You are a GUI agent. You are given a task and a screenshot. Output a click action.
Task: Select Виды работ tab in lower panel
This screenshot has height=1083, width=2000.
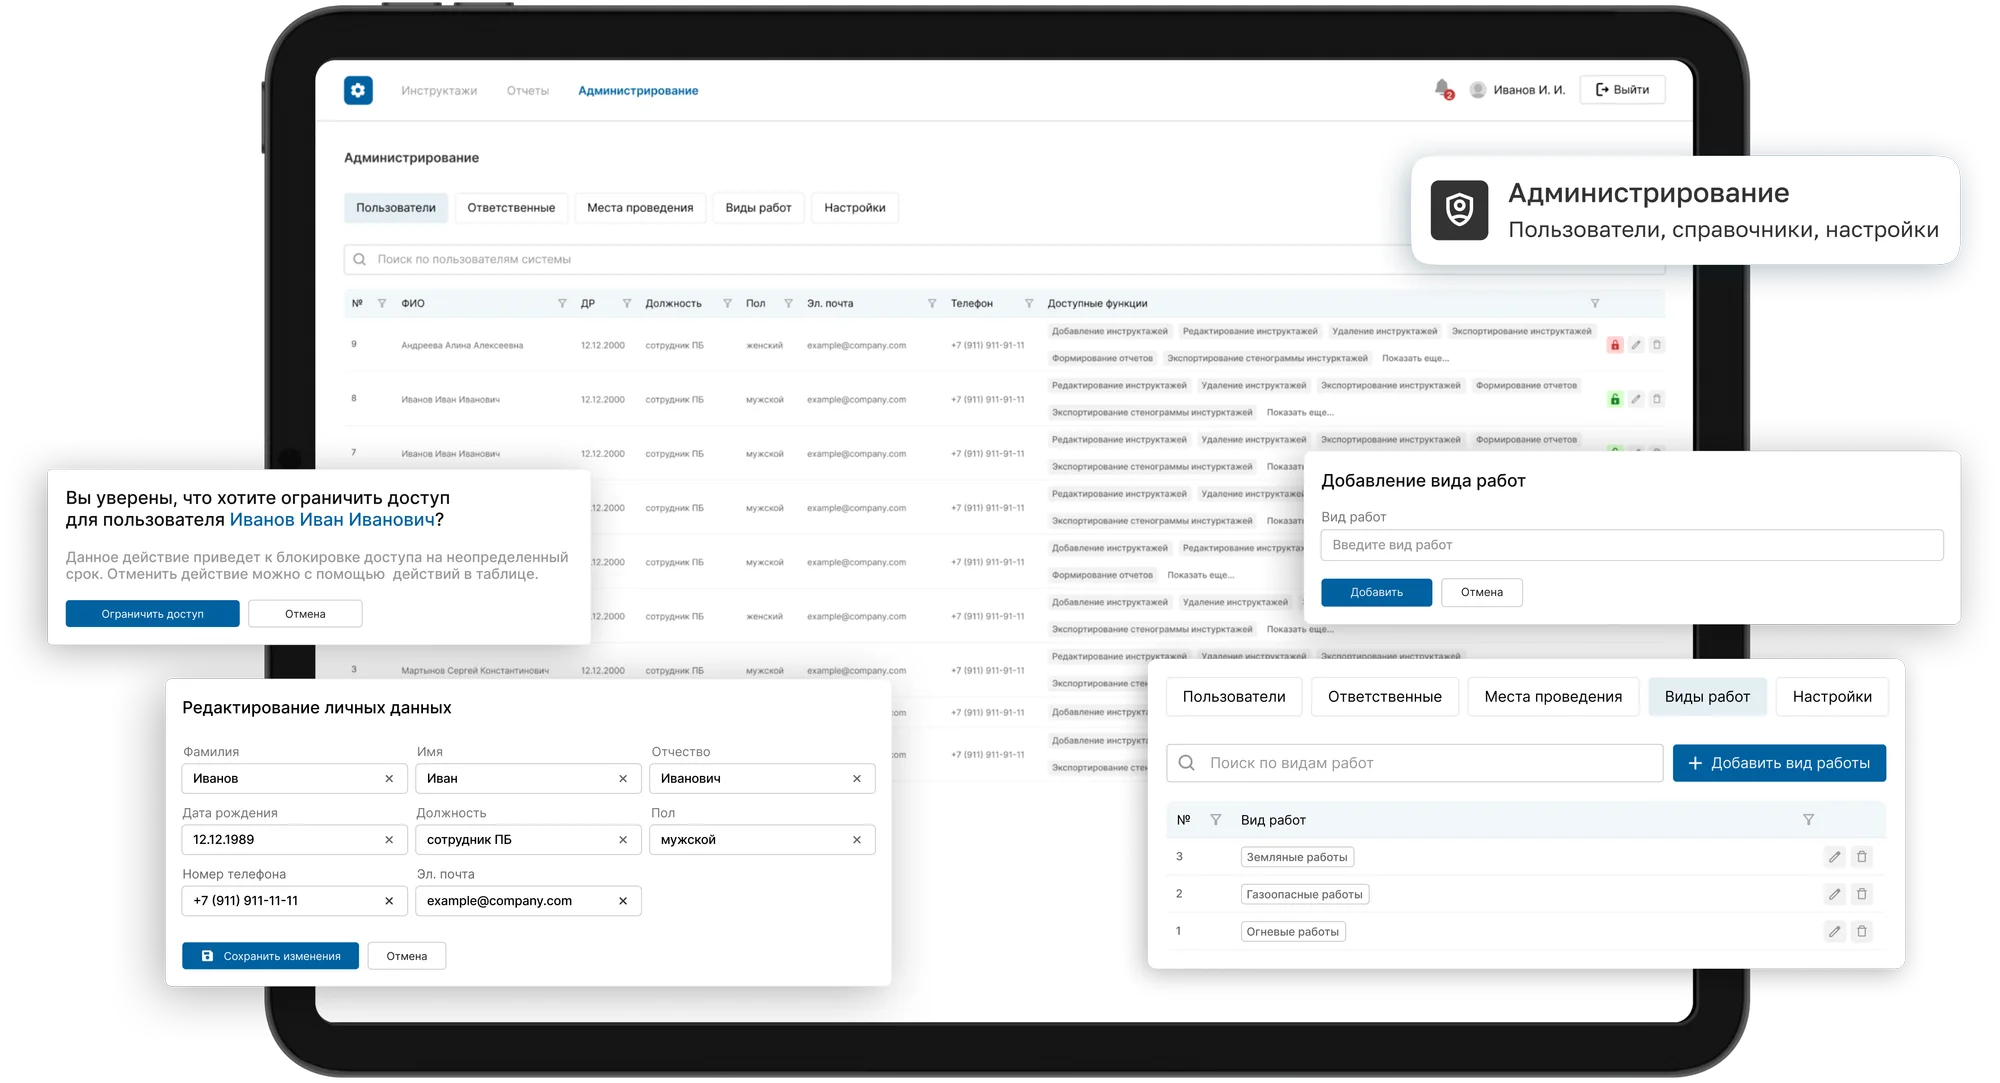pyautogui.click(x=1707, y=697)
